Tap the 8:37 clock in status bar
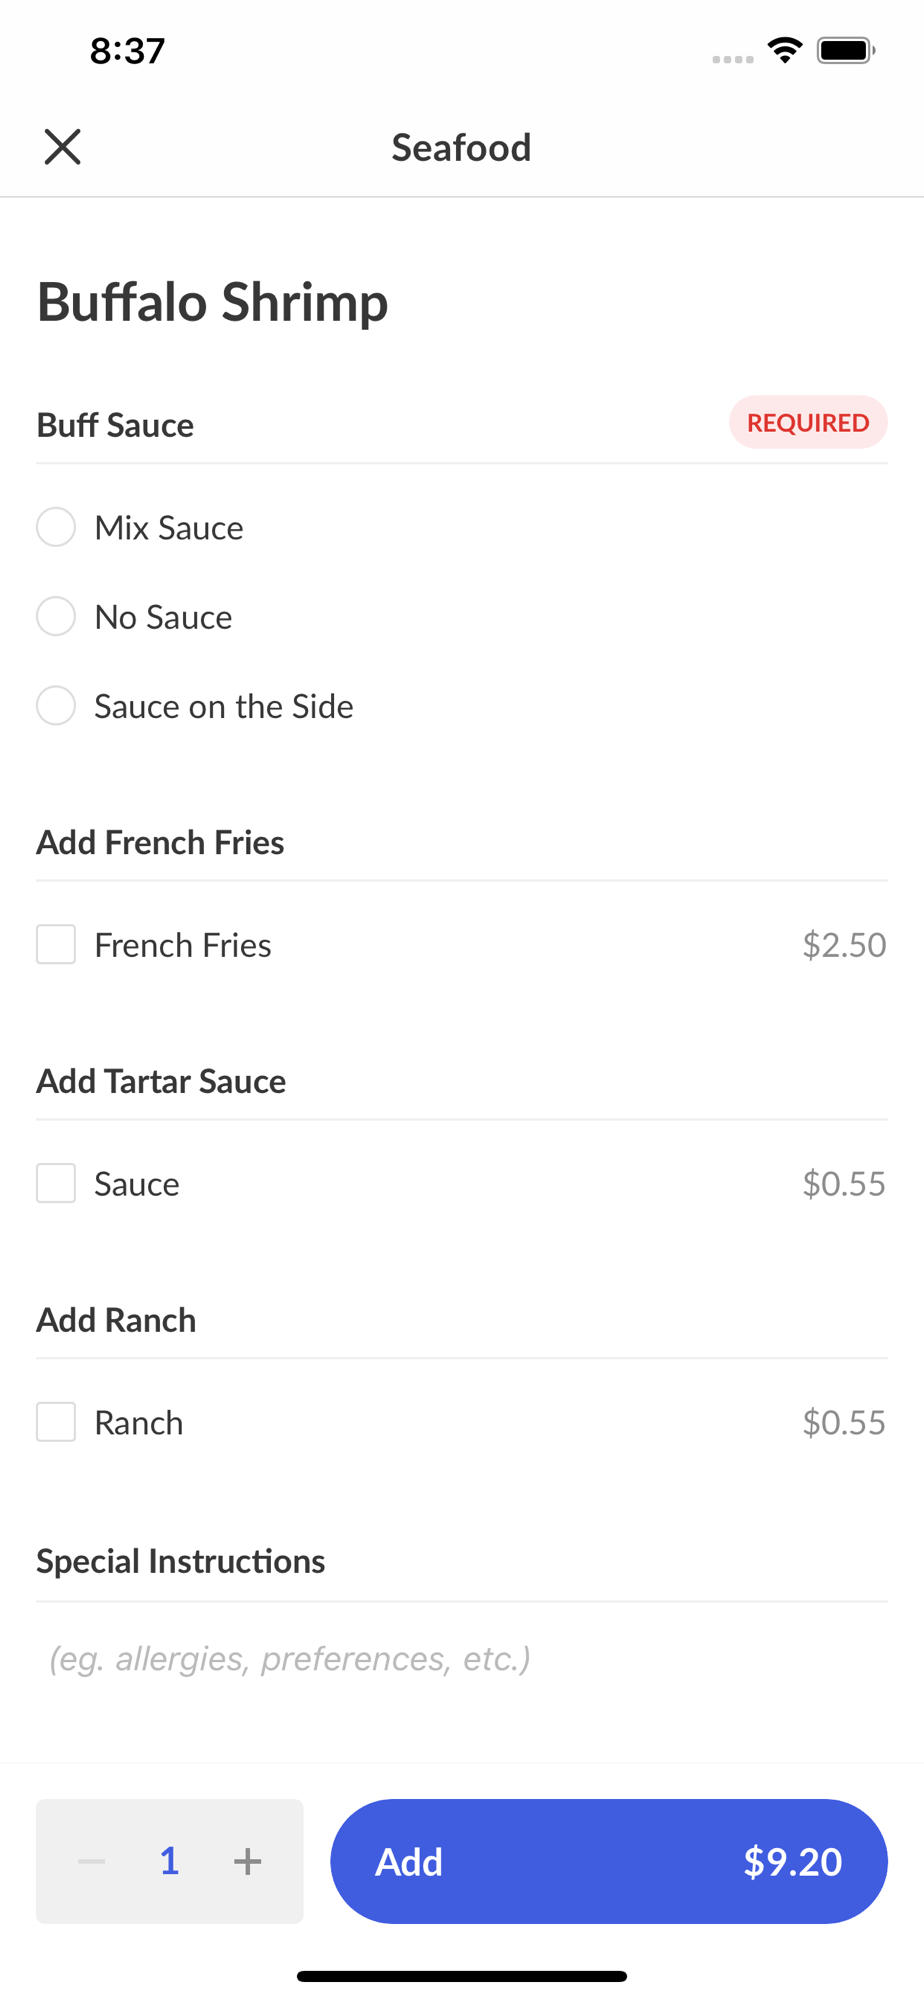 pyautogui.click(x=127, y=51)
